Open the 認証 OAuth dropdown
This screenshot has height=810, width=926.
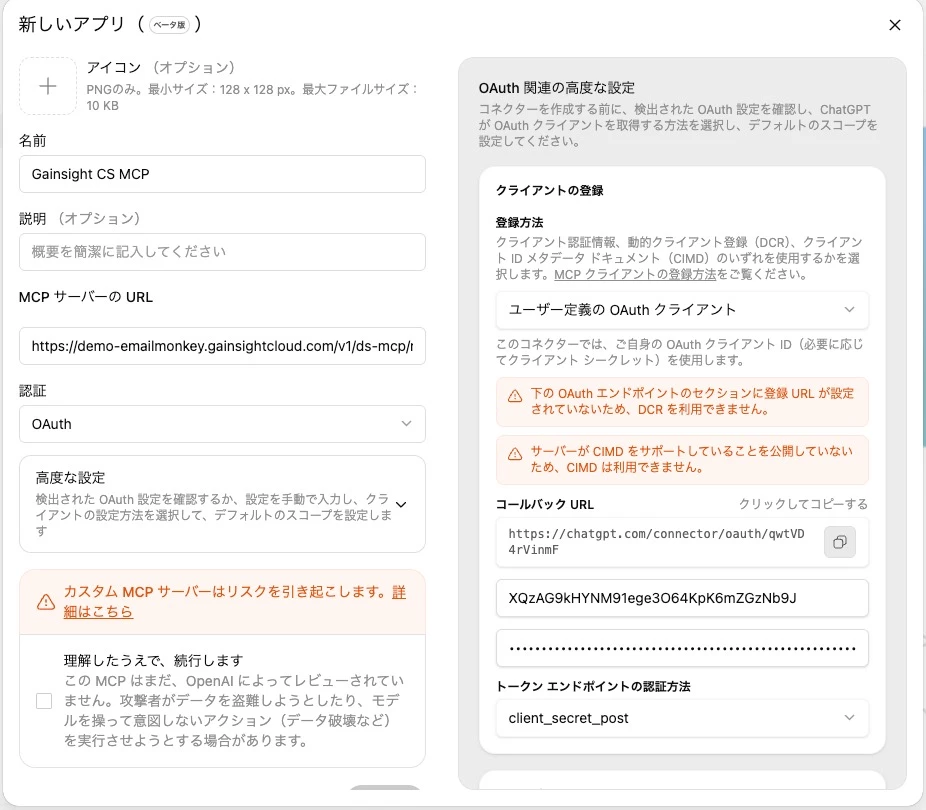[222, 424]
